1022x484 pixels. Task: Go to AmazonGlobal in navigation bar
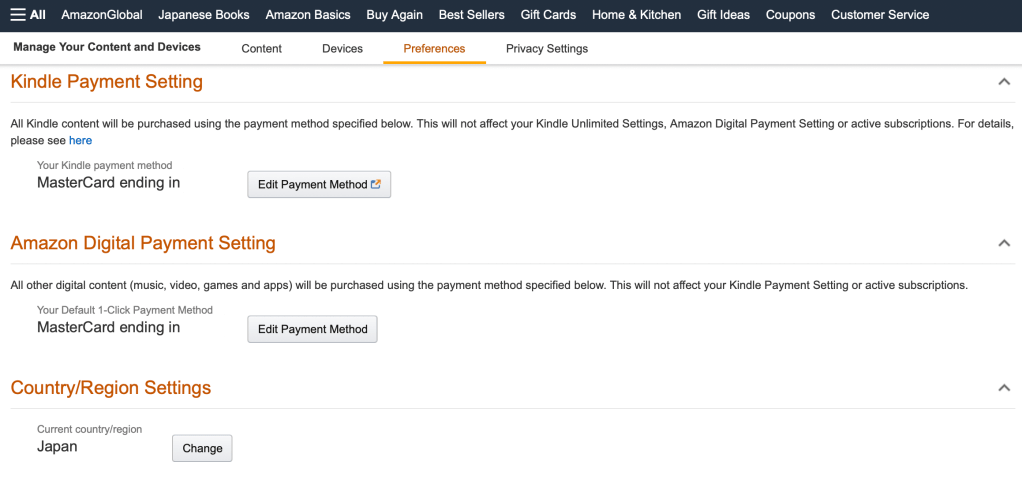[x=102, y=15]
